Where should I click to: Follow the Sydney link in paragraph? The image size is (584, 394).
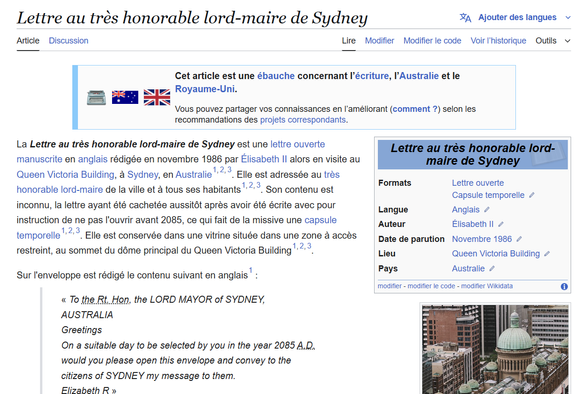pos(143,175)
